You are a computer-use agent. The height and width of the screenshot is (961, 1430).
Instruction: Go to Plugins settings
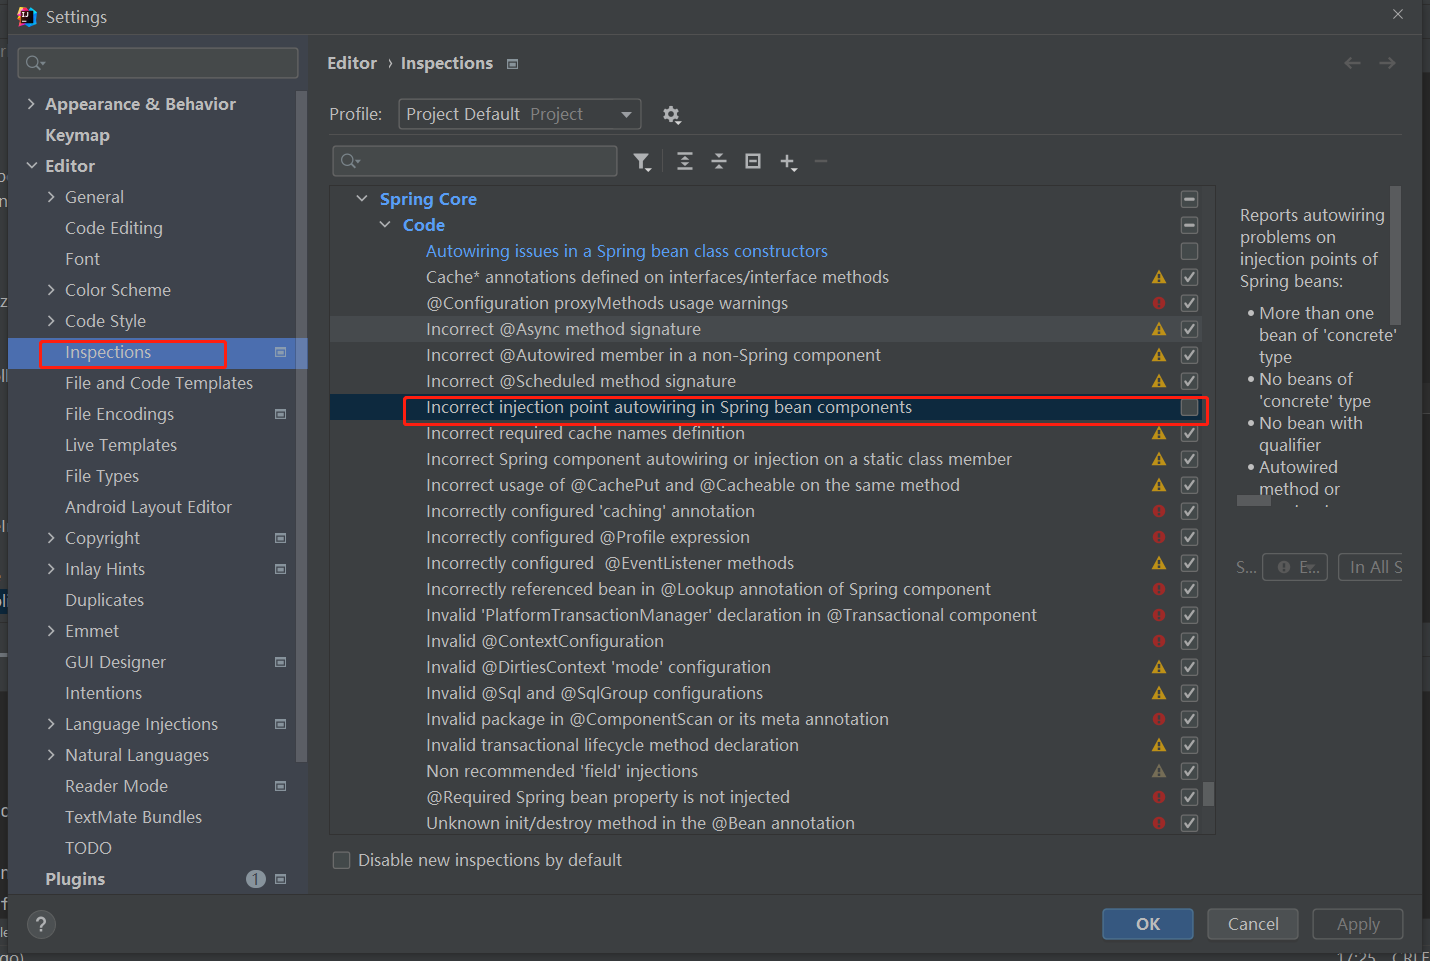(75, 879)
